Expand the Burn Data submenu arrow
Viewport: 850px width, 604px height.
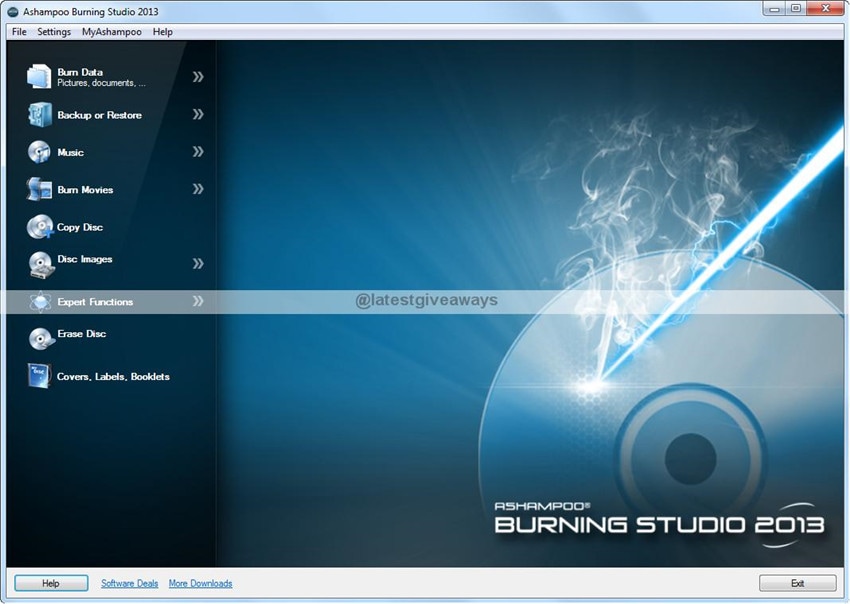click(x=198, y=77)
